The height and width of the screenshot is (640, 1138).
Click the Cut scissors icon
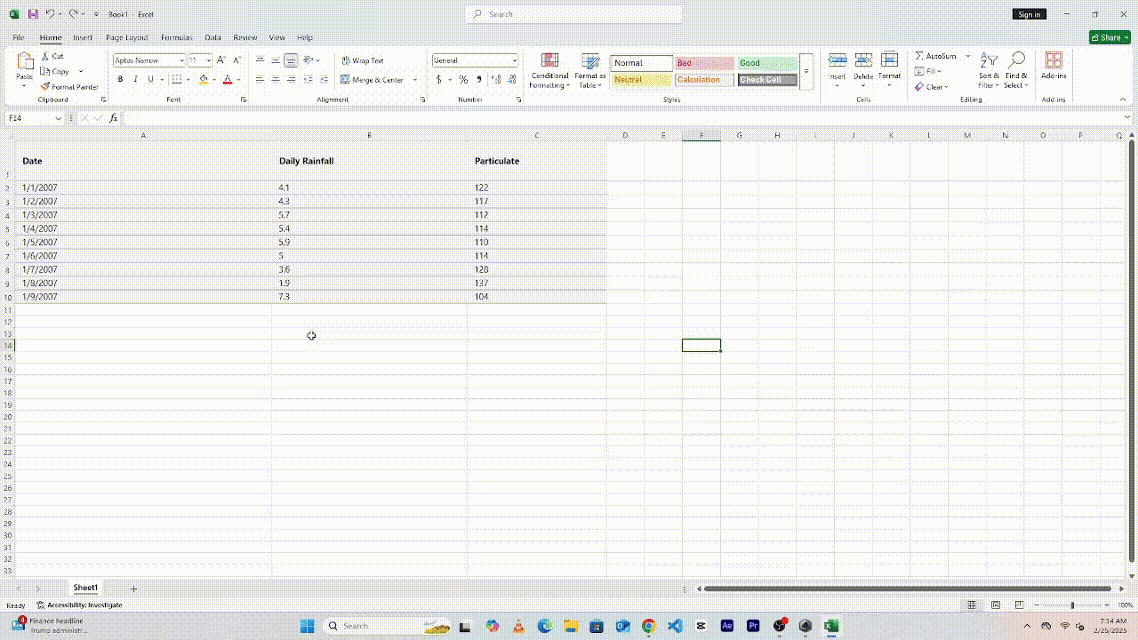(45, 56)
